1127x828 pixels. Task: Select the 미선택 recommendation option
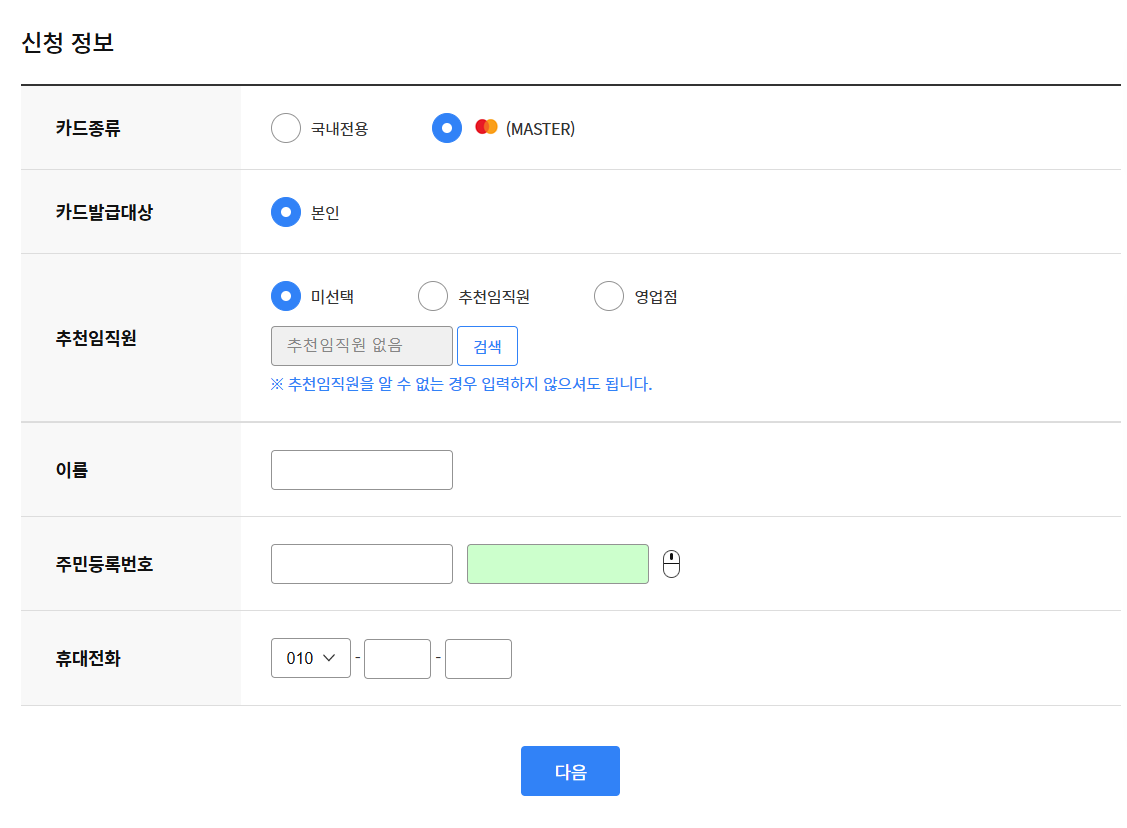tap(284, 295)
